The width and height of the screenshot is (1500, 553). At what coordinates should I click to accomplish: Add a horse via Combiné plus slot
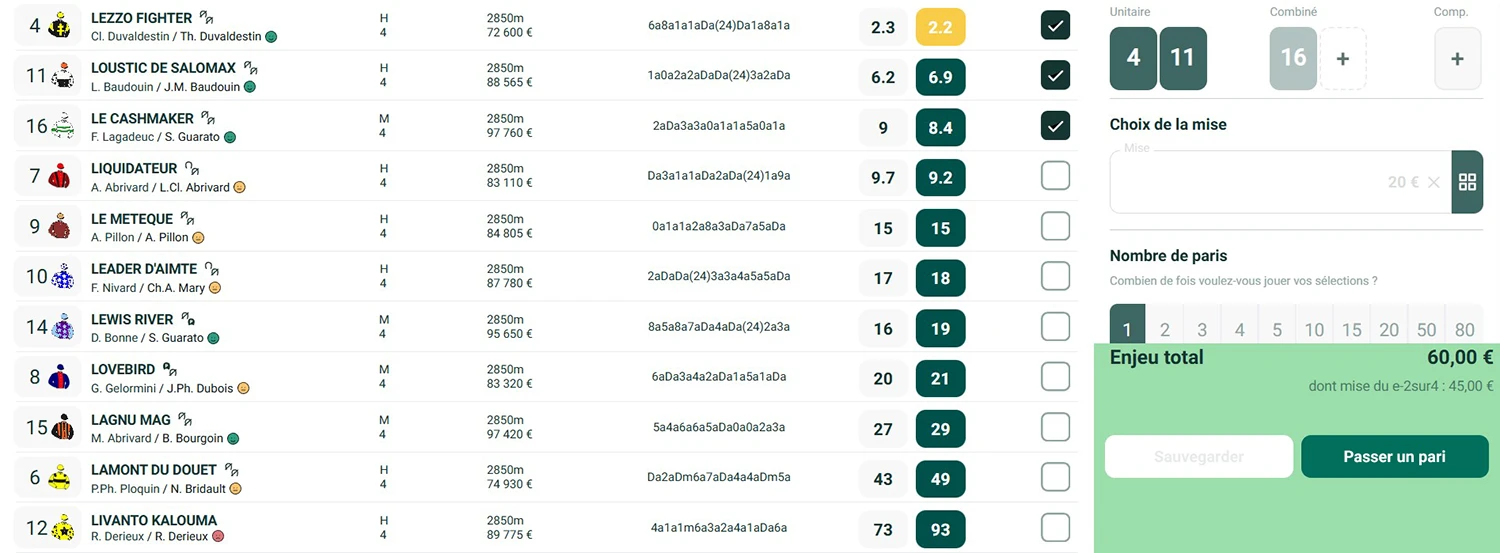tap(1343, 59)
